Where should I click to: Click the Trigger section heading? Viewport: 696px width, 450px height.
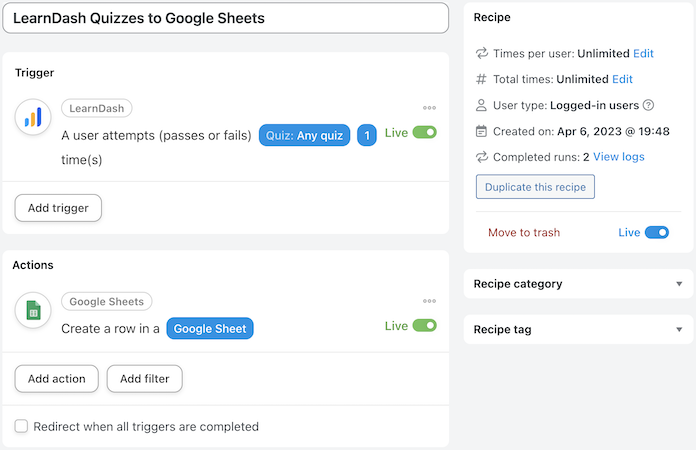pos(35,73)
